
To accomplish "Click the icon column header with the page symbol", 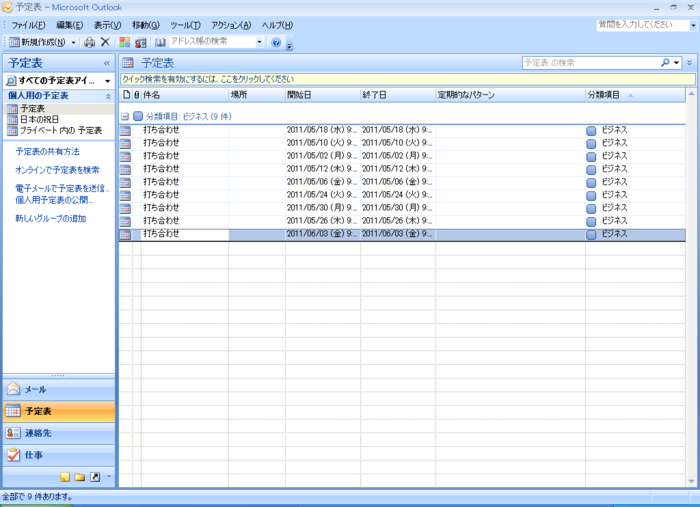I will (x=126, y=95).
